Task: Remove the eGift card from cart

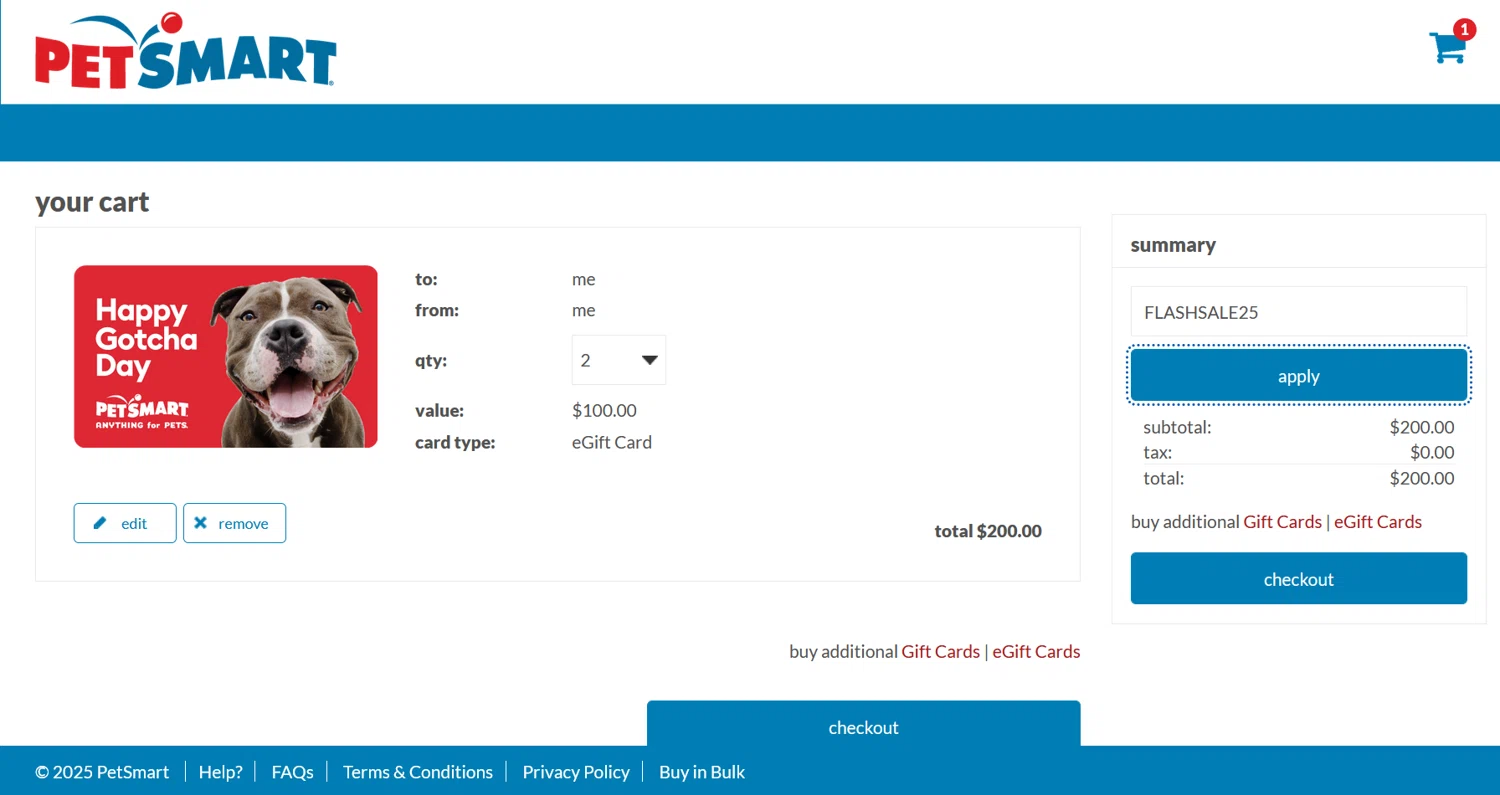Action: coord(234,523)
